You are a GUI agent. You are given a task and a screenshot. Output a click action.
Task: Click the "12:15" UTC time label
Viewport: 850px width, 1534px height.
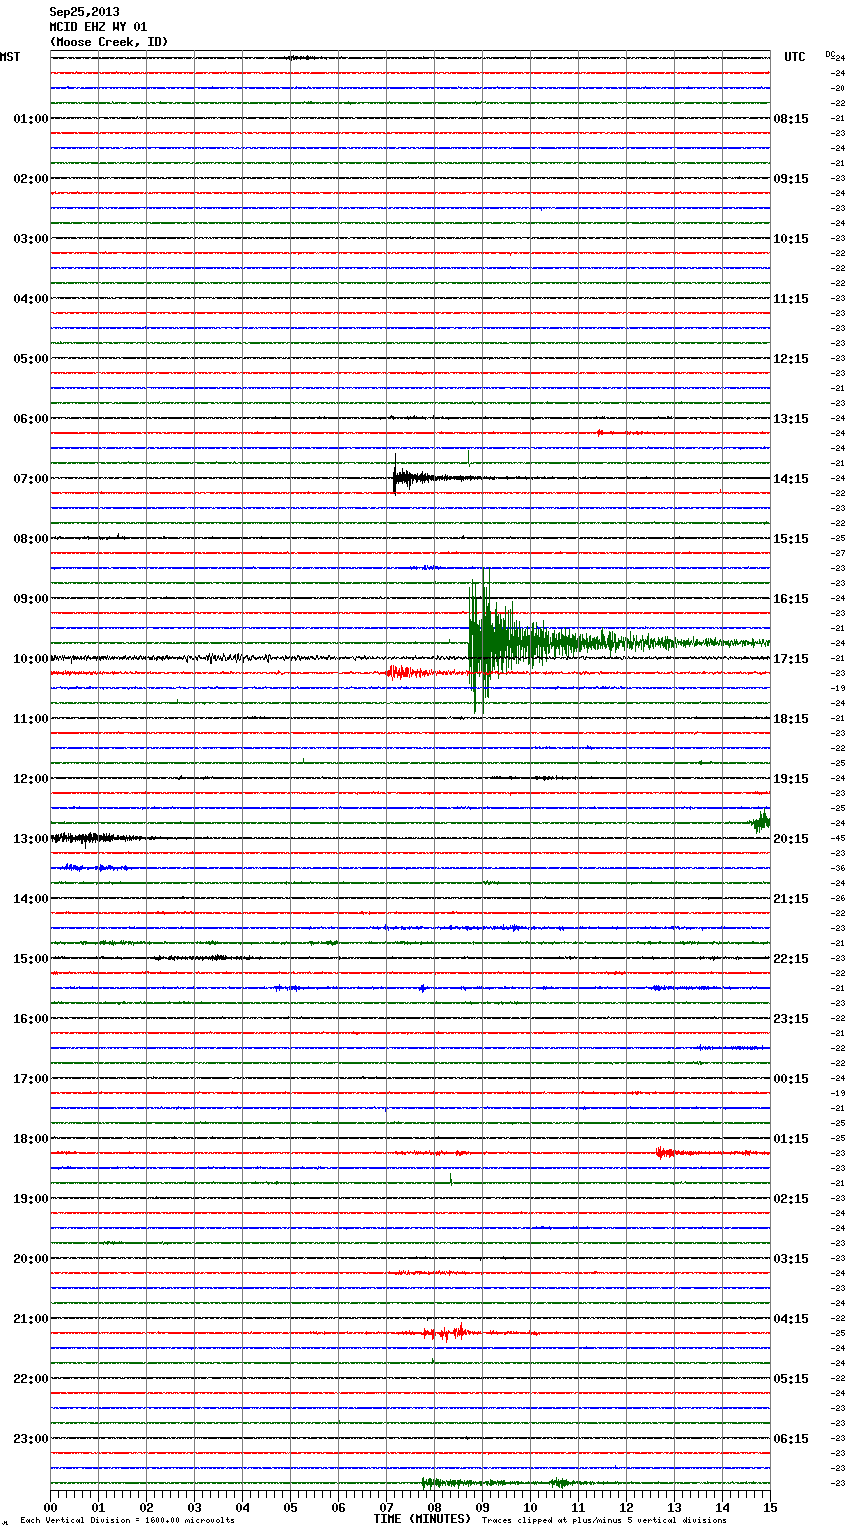pos(791,359)
